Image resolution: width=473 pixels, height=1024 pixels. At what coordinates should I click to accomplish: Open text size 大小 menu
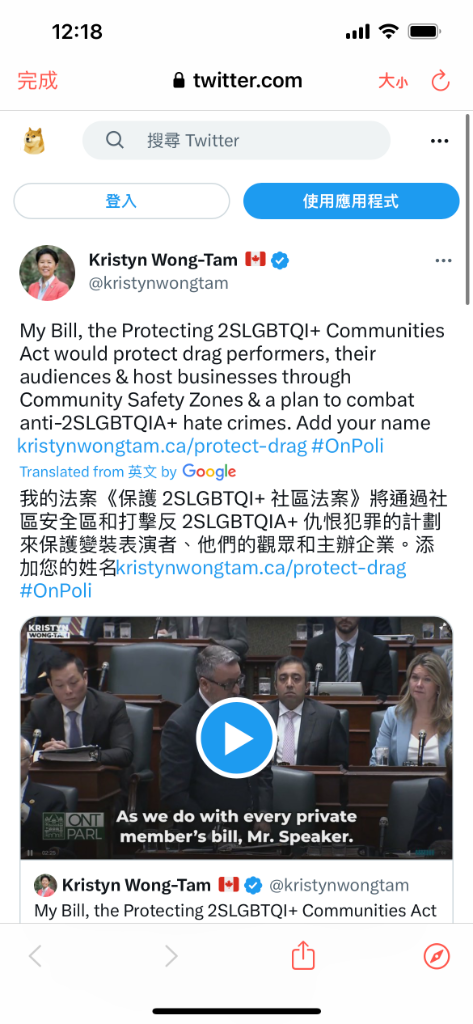pos(393,81)
